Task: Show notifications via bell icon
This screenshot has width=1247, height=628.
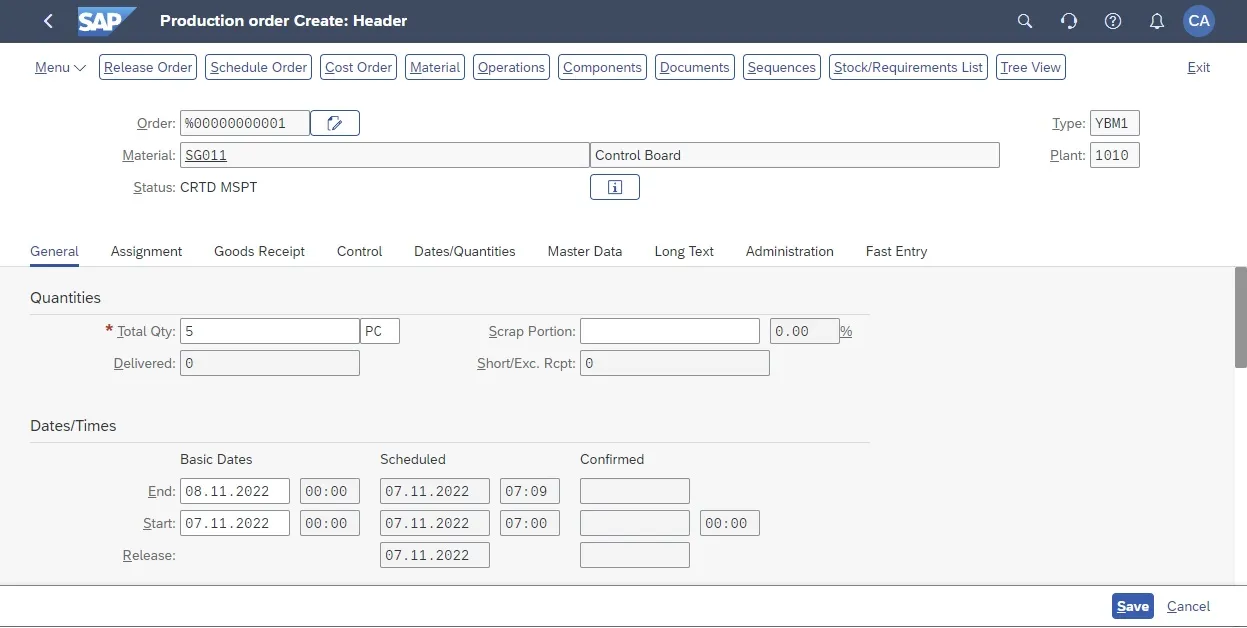Action: pyautogui.click(x=1156, y=21)
